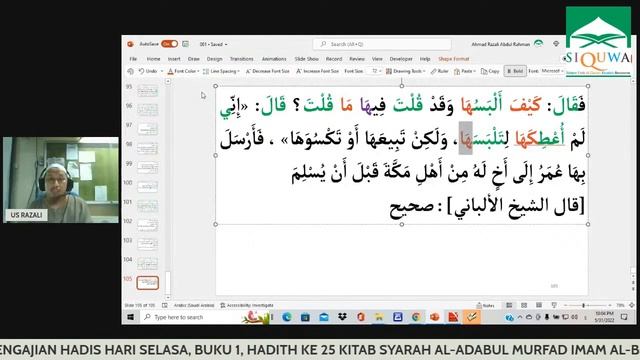Image resolution: width=640 pixels, height=360 pixels.
Task: Toggle the Bold button
Action: (x=515, y=71)
